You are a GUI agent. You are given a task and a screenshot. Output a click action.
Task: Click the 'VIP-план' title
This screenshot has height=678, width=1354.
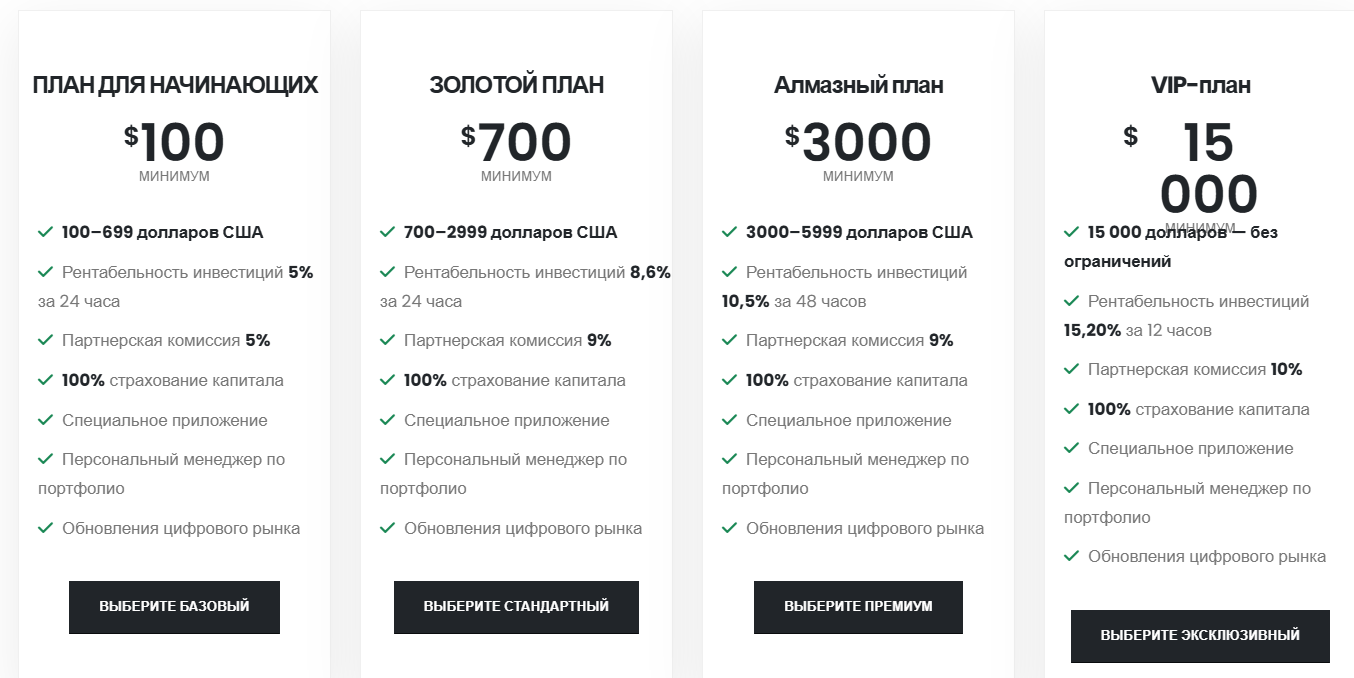[x=1200, y=85]
